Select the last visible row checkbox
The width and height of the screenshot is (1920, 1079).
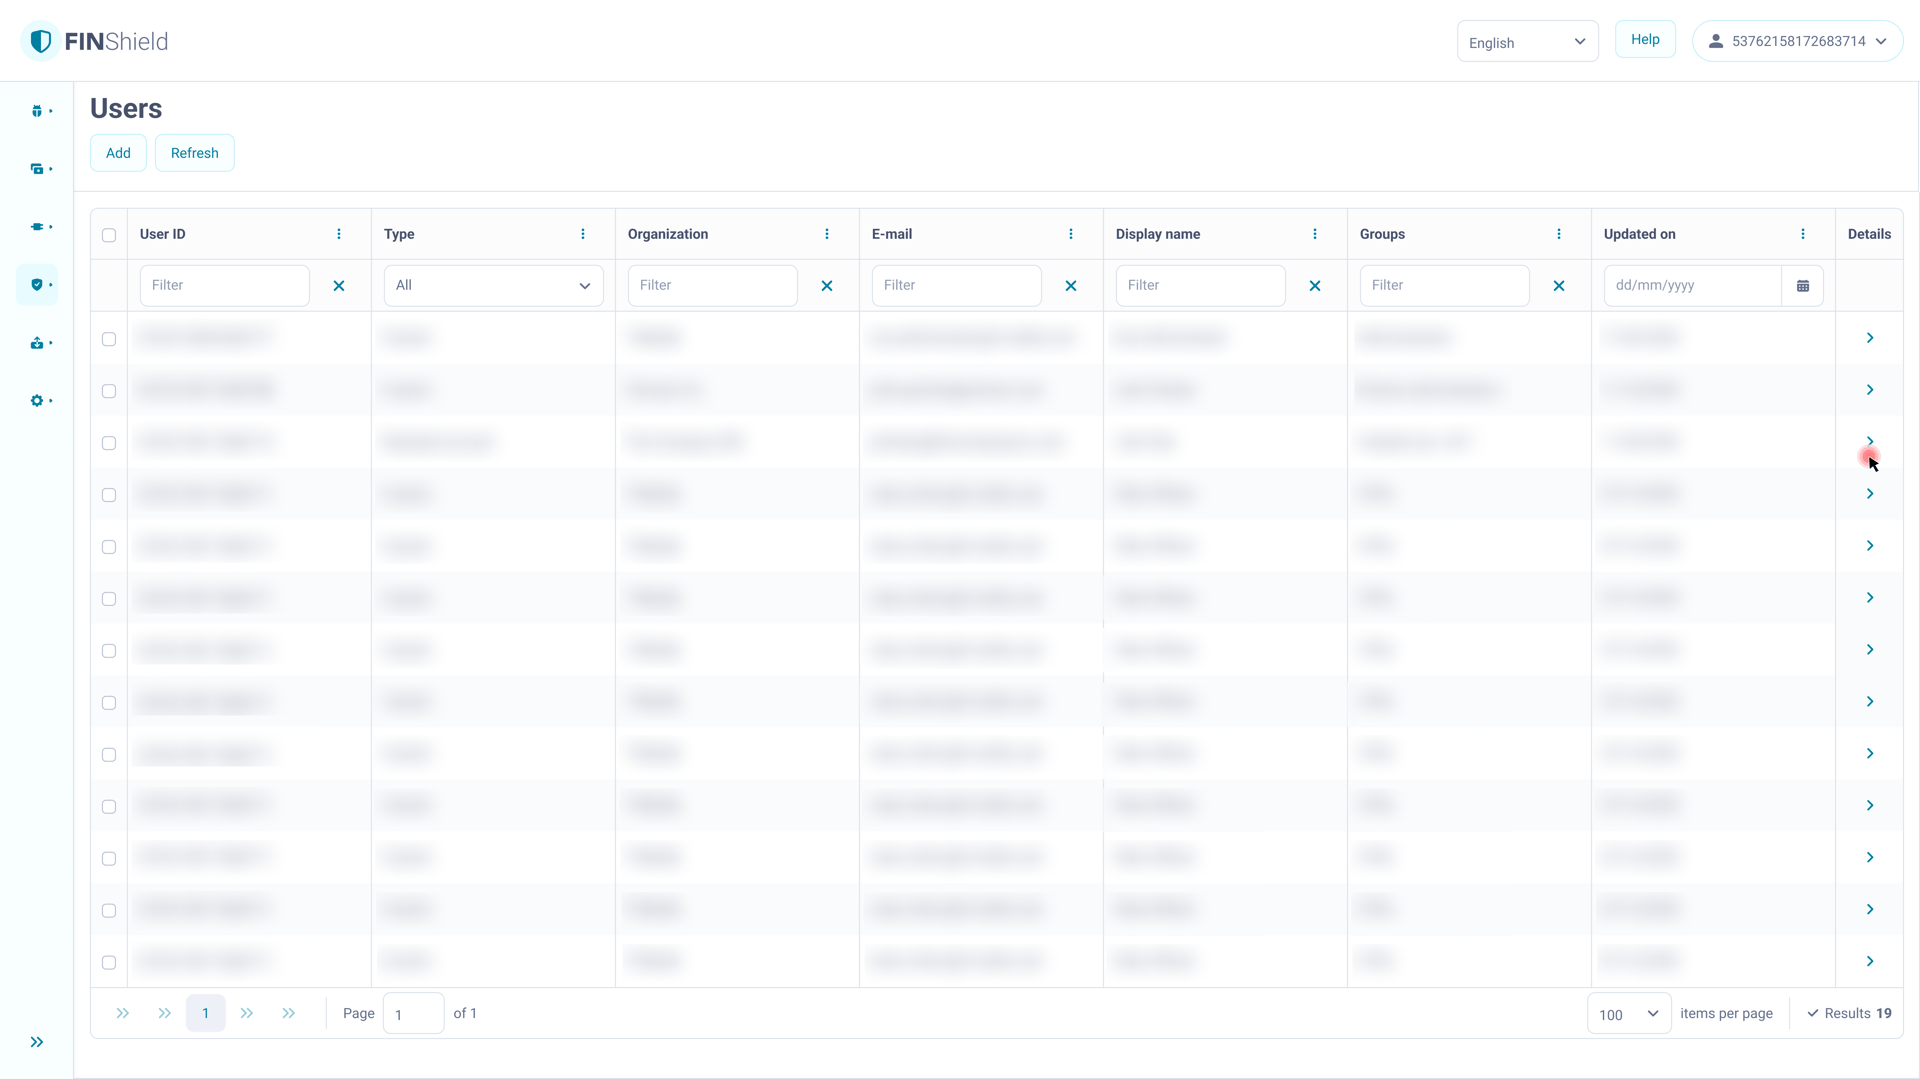[109, 962]
